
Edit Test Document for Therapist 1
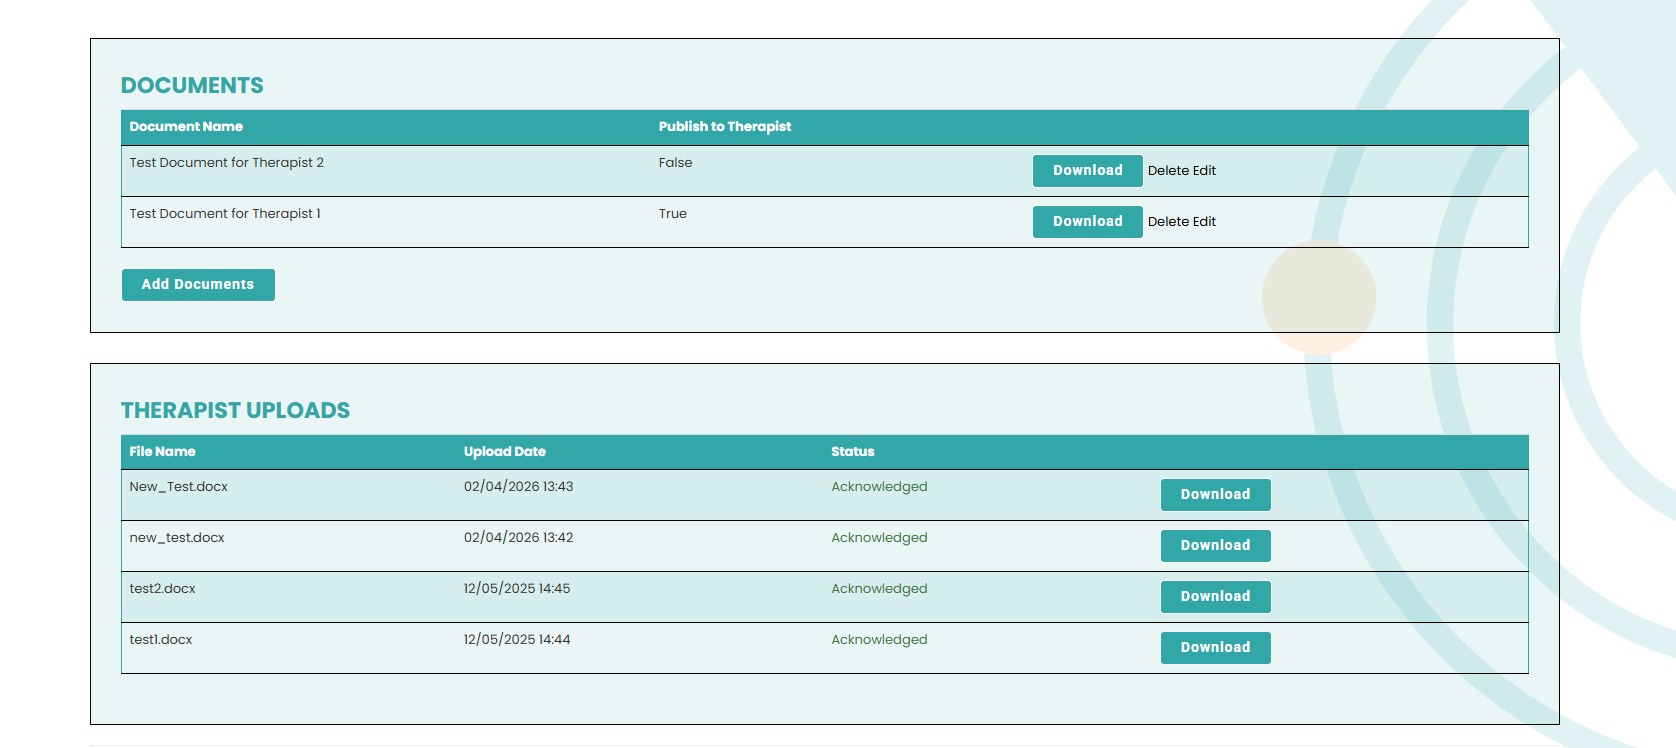pos(1205,222)
